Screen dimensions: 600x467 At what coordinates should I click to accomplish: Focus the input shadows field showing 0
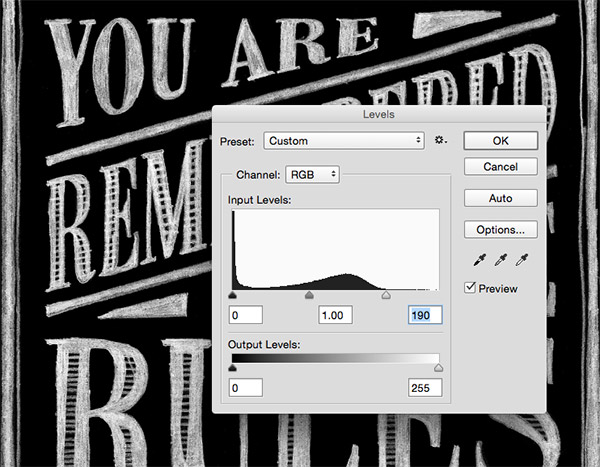click(x=245, y=315)
